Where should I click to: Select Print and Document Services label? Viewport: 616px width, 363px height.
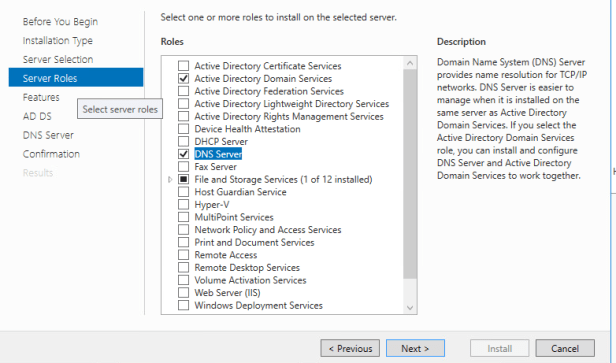point(255,242)
